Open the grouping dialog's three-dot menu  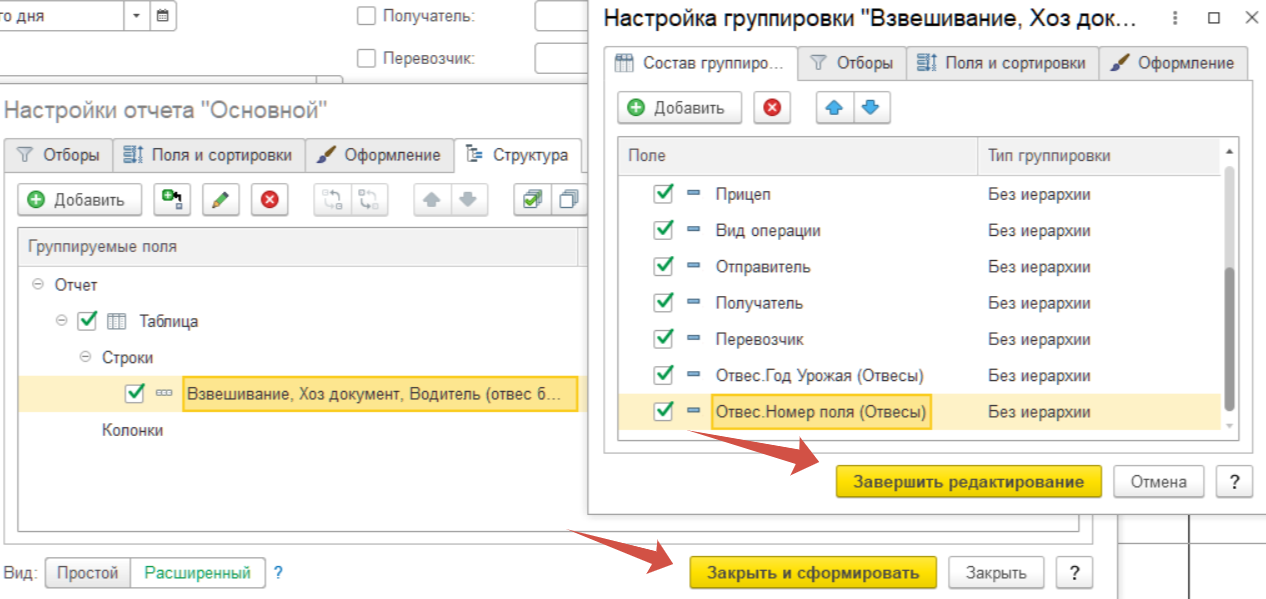coord(1175,18)
